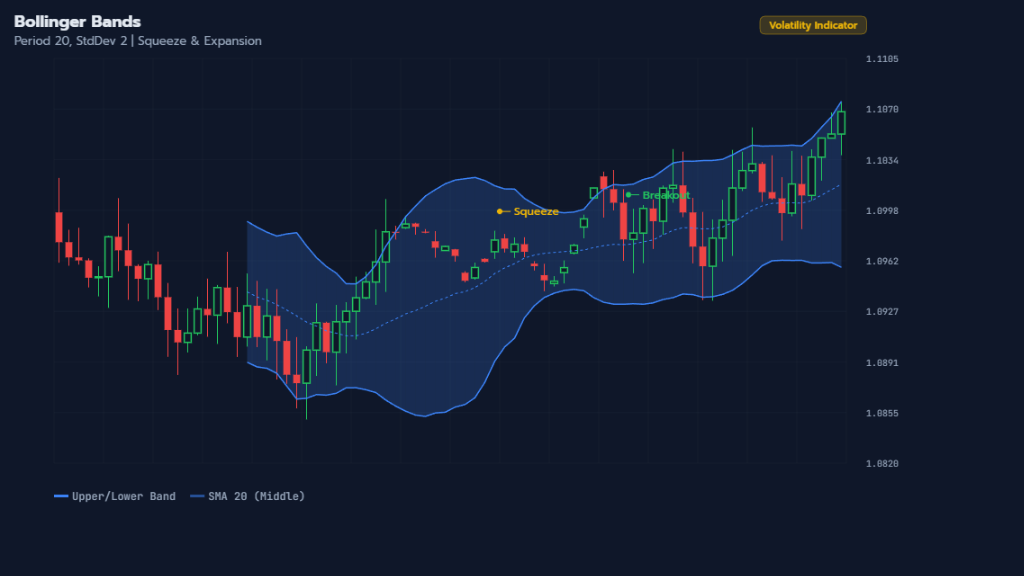Click the green Breakout marker dot
Screen dimensions: 1024x576
(x=630, y=195)
